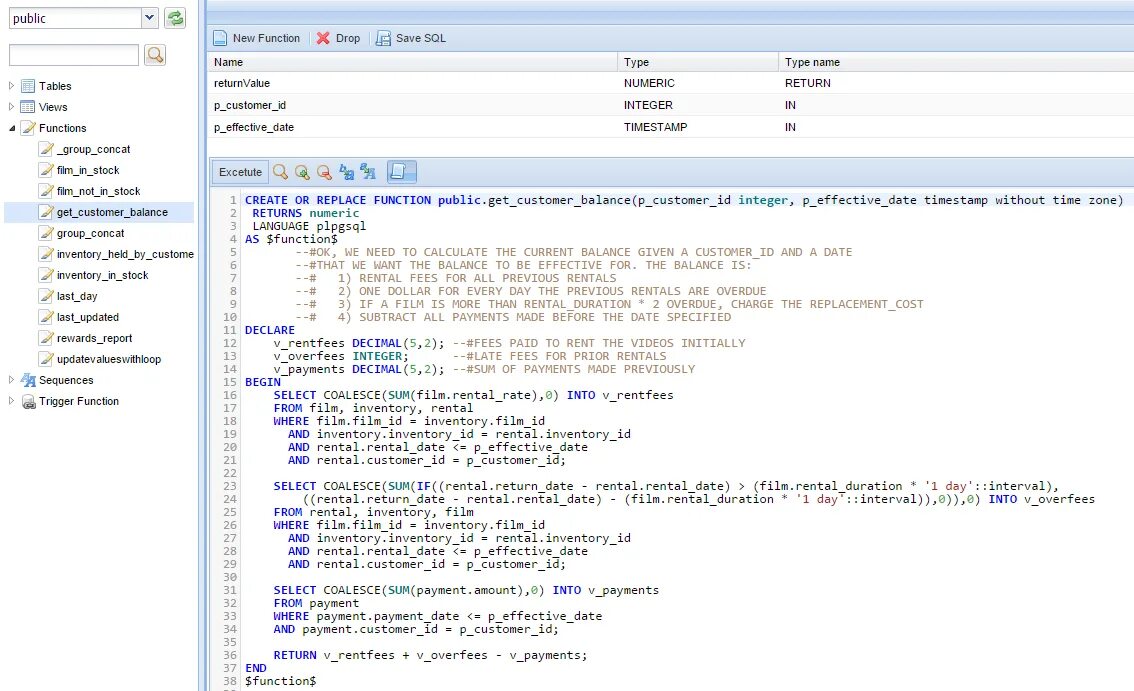Click the Functions pencil icon

pyautogui.click(x=28, y=128)
